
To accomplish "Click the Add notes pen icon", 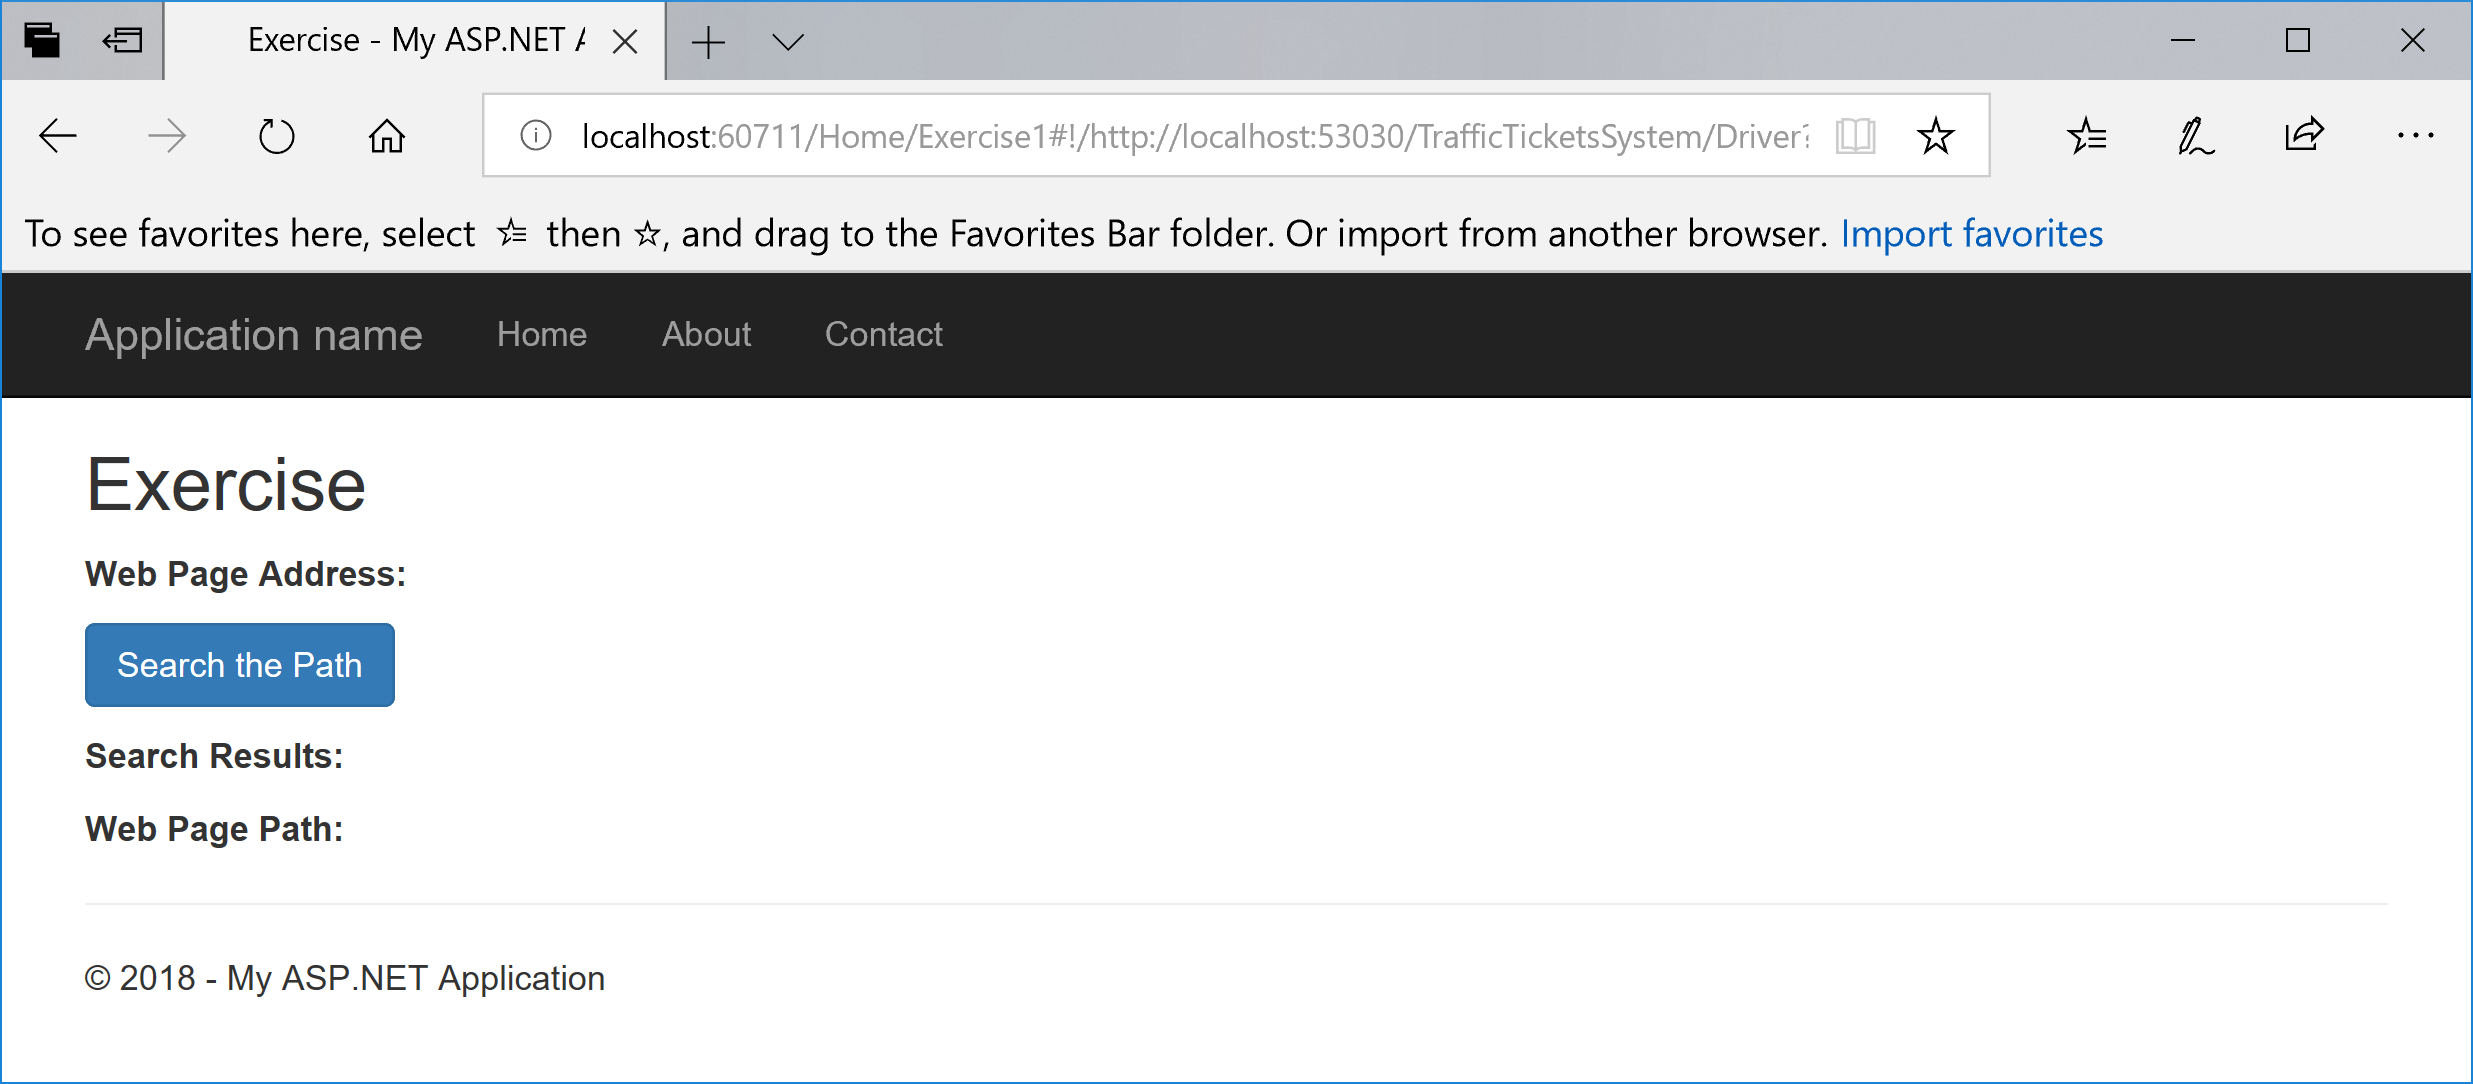I will point(2196,136).
